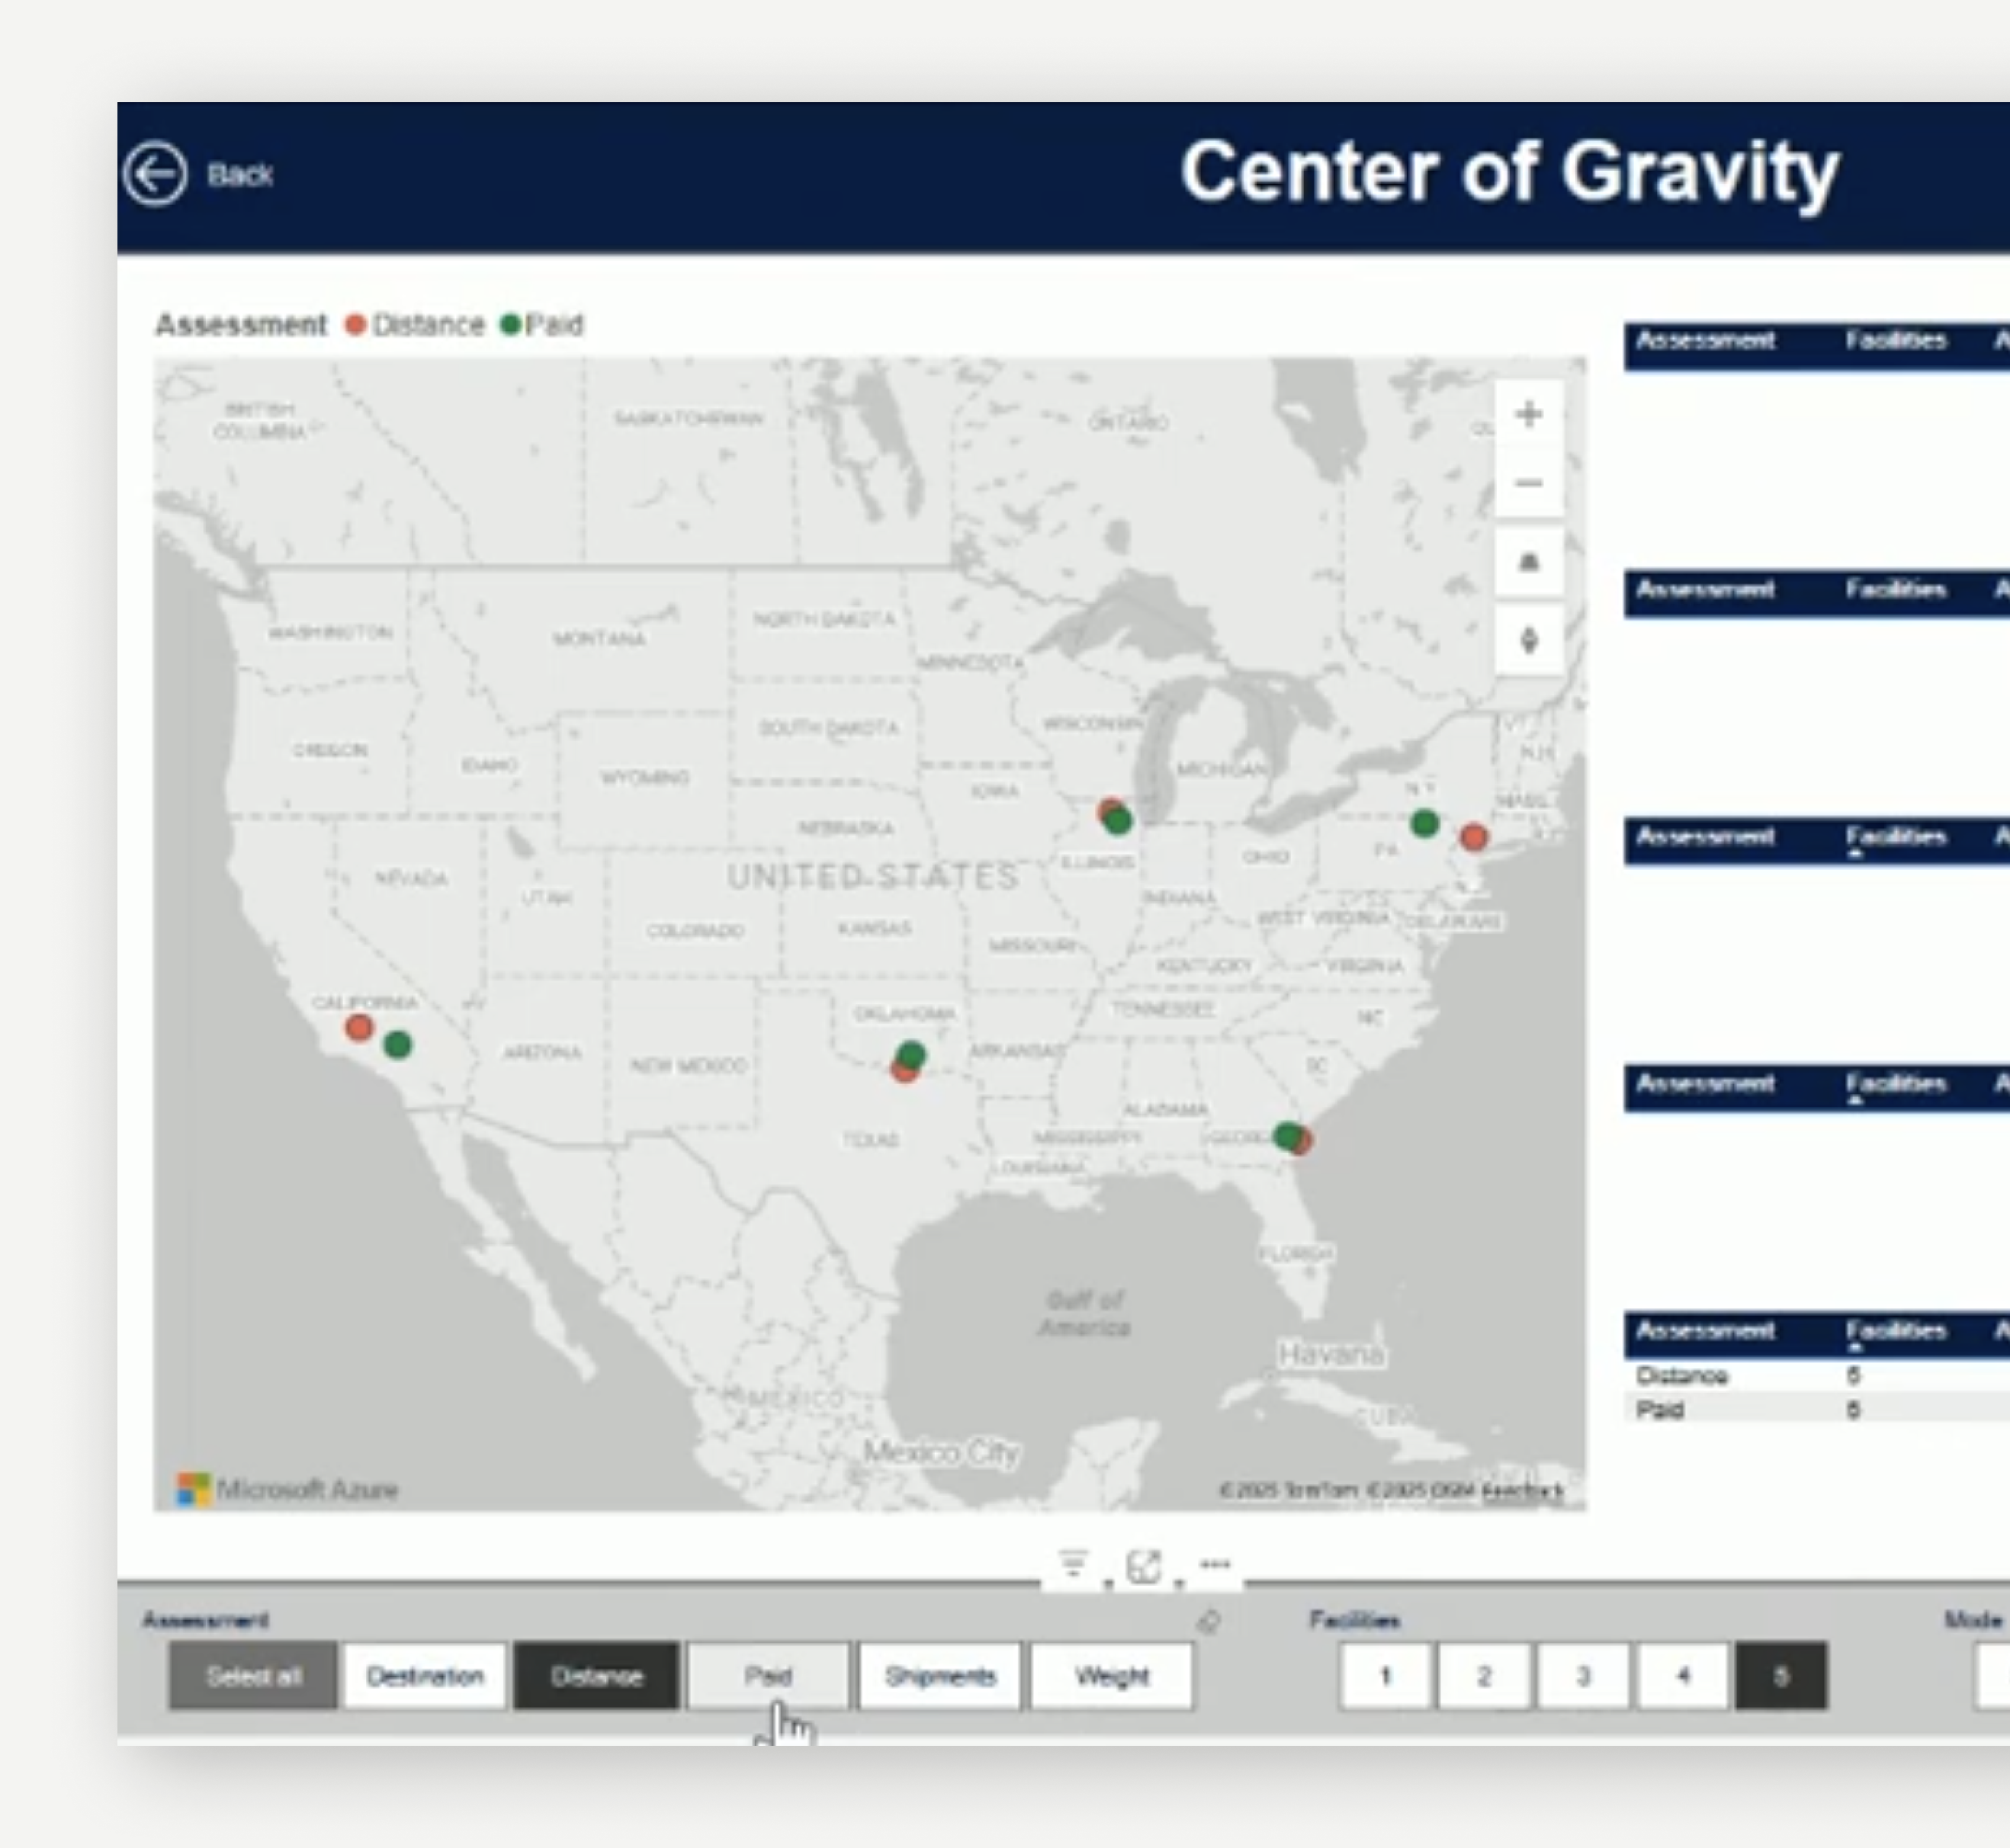Open the visual filter icon
The height and width of the screenshot is (1848, 2010).
[1073, 1564]
